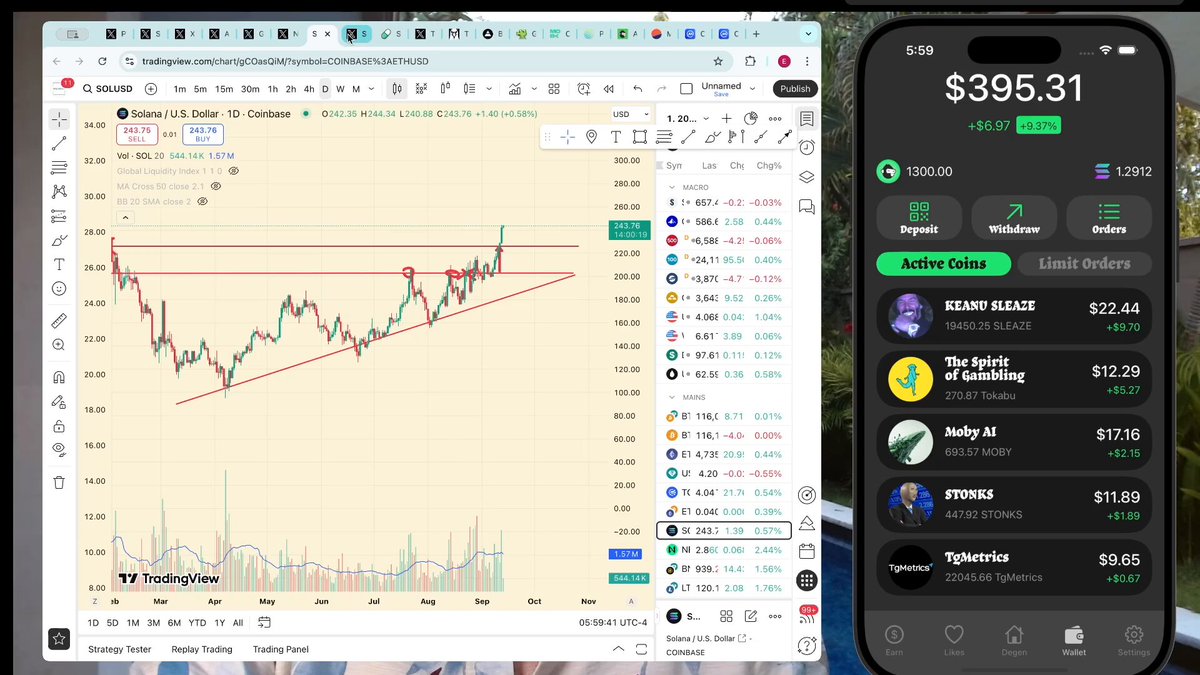1200x675 pixels.
Task: Click the Publish button
Action: pos(795,89)
